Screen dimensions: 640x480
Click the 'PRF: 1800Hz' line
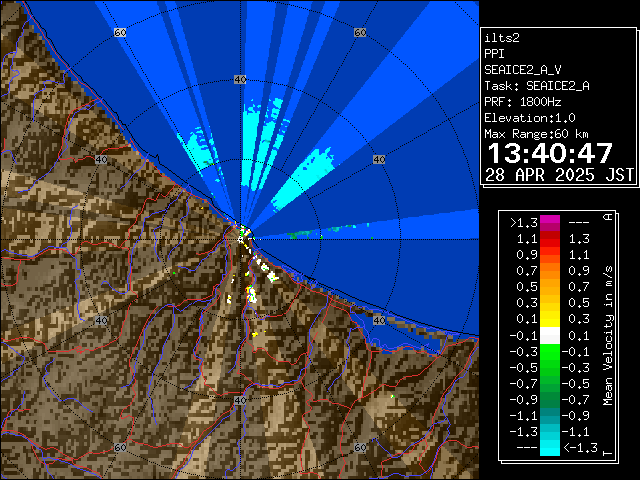click(522, 102)
